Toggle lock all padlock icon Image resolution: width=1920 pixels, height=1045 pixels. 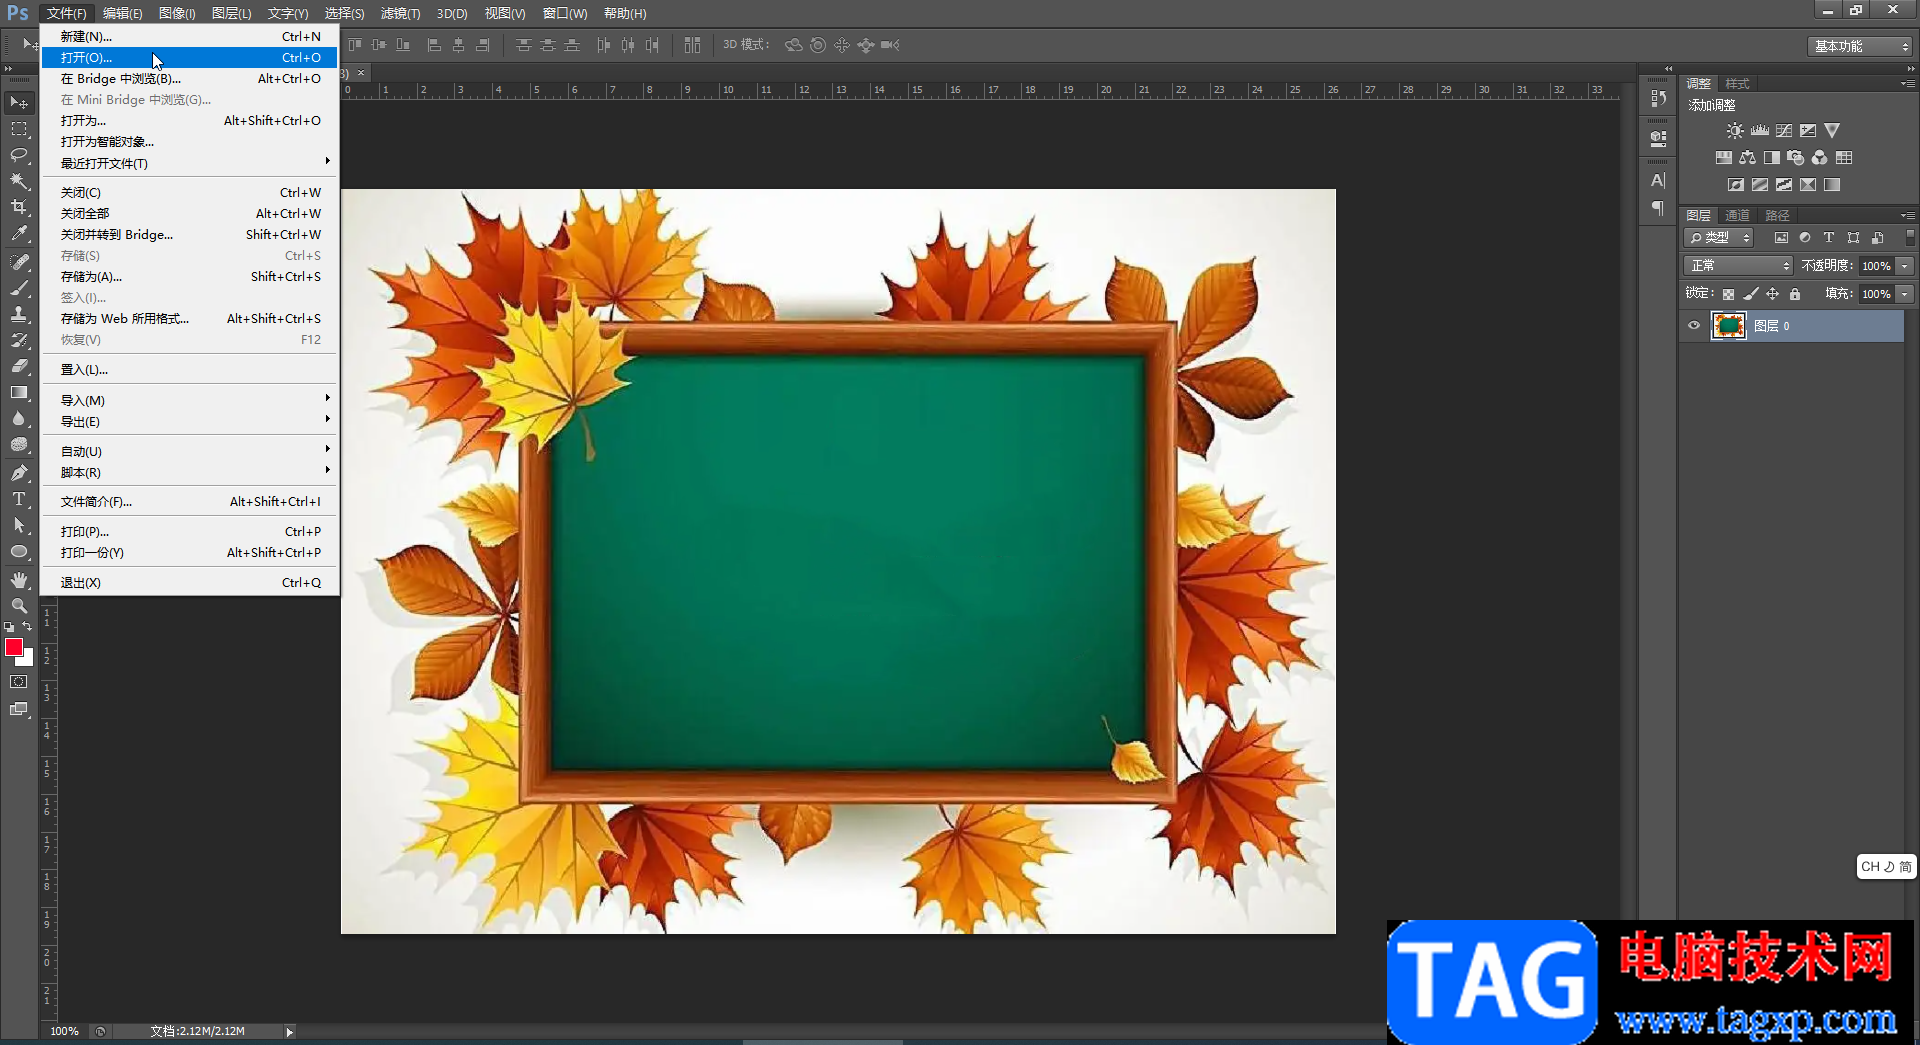(1795, 294)
